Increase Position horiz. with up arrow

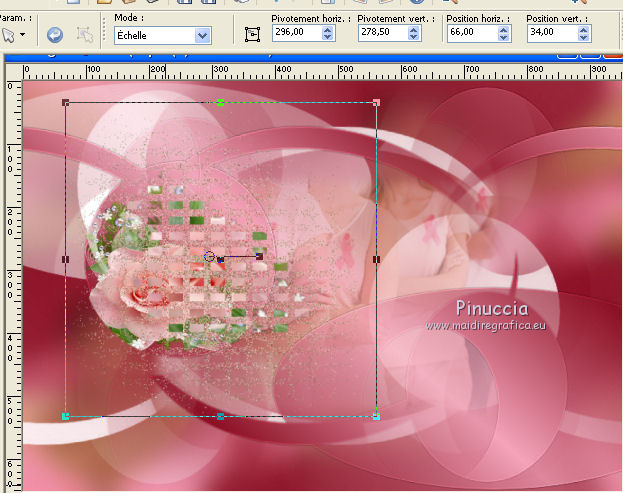[503, 30]
